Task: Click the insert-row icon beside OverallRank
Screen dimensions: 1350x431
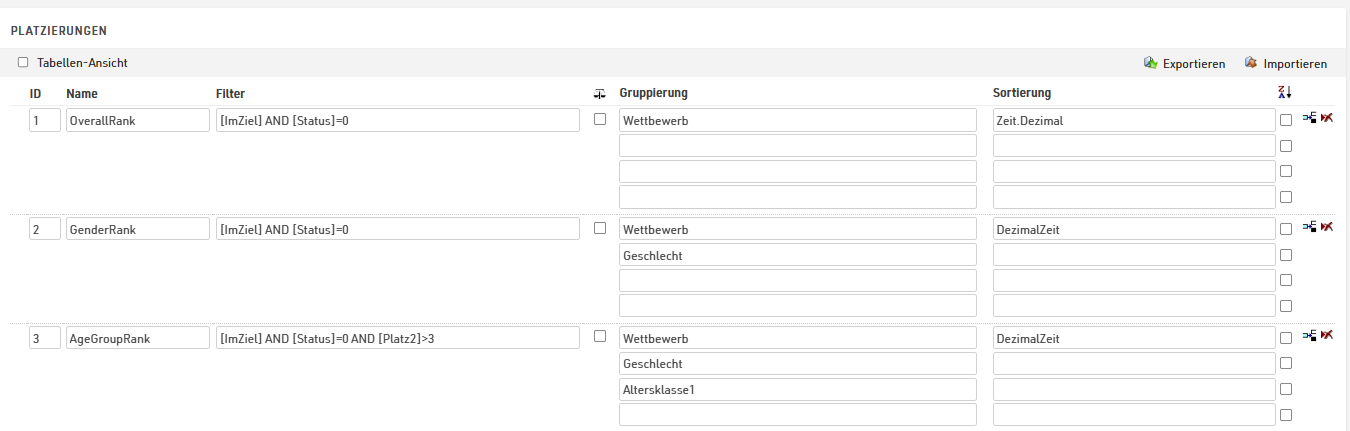Action: [x=1309, y=118]
